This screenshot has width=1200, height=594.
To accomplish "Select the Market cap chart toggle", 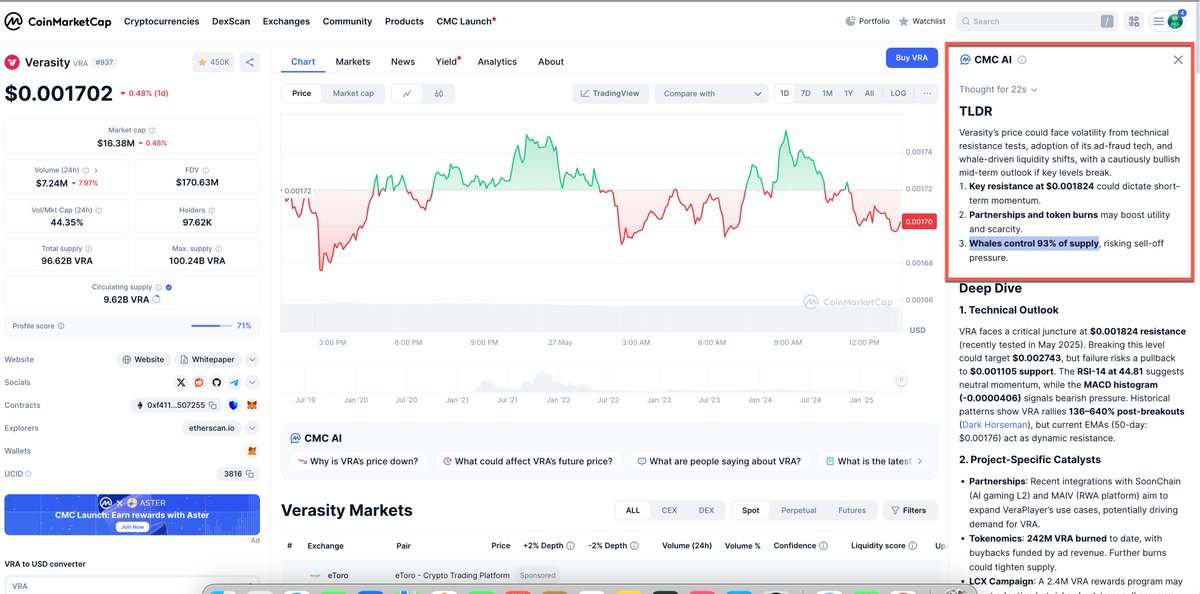I will tap(353, 93).
